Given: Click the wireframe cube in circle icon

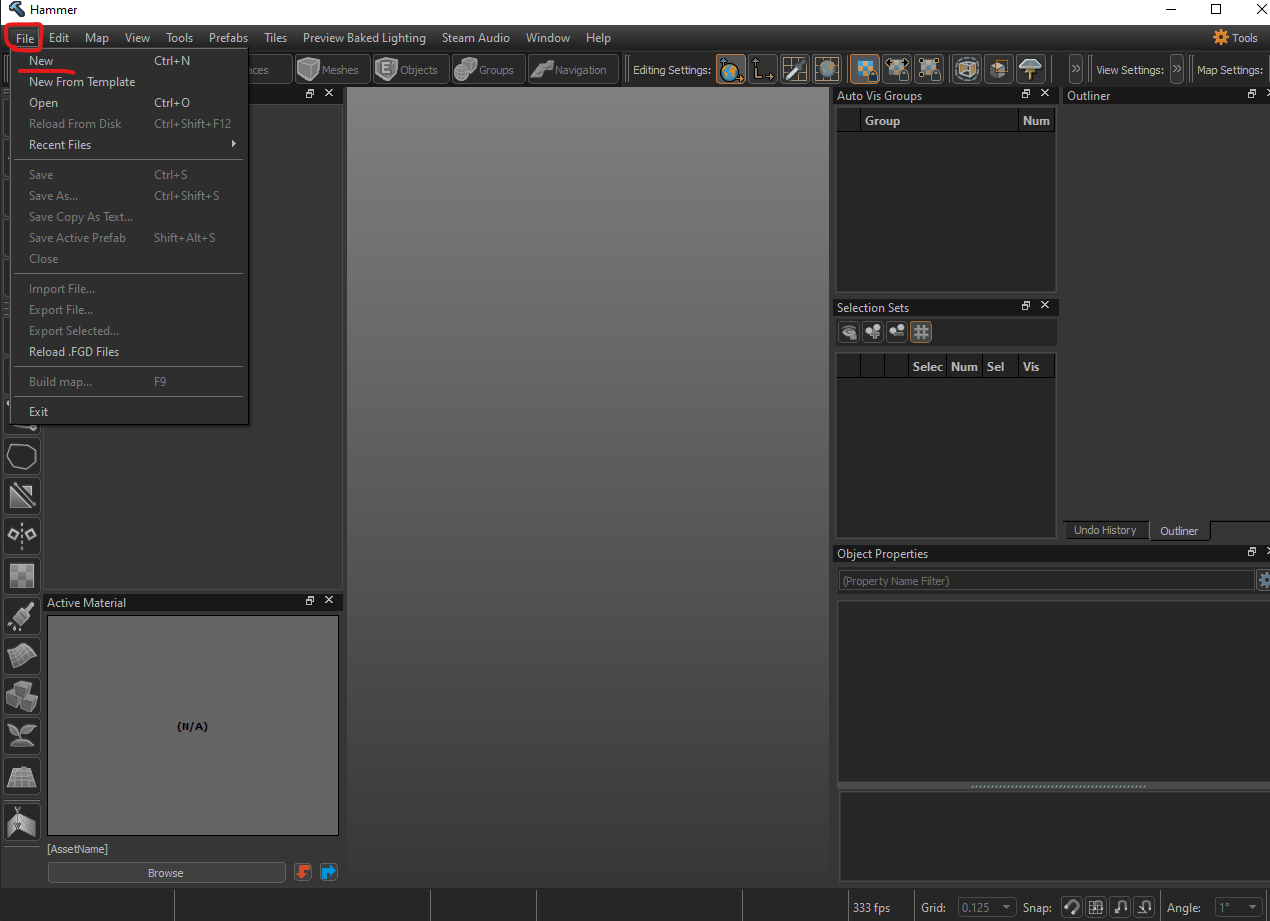Looking at the screenshot, I should (967, 69).
